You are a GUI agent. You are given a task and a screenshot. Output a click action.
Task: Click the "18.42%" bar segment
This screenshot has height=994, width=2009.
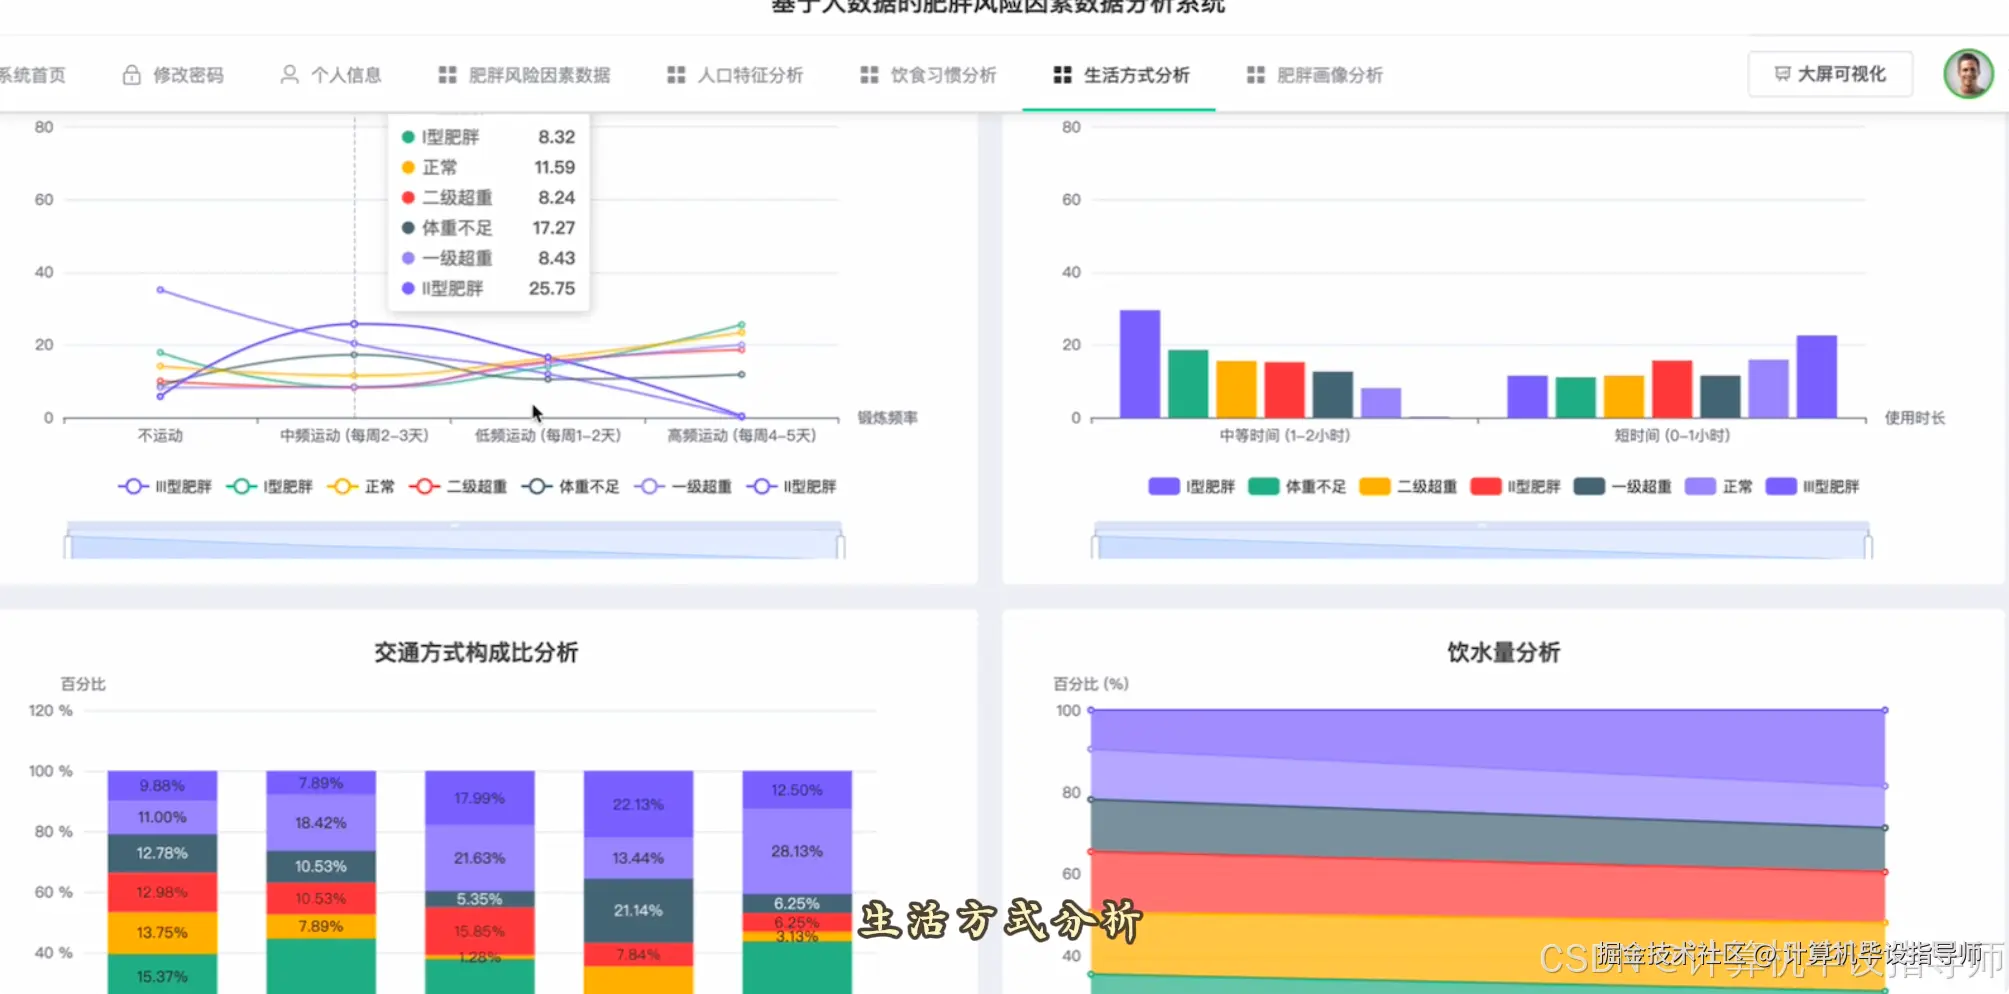click(321, 823)
